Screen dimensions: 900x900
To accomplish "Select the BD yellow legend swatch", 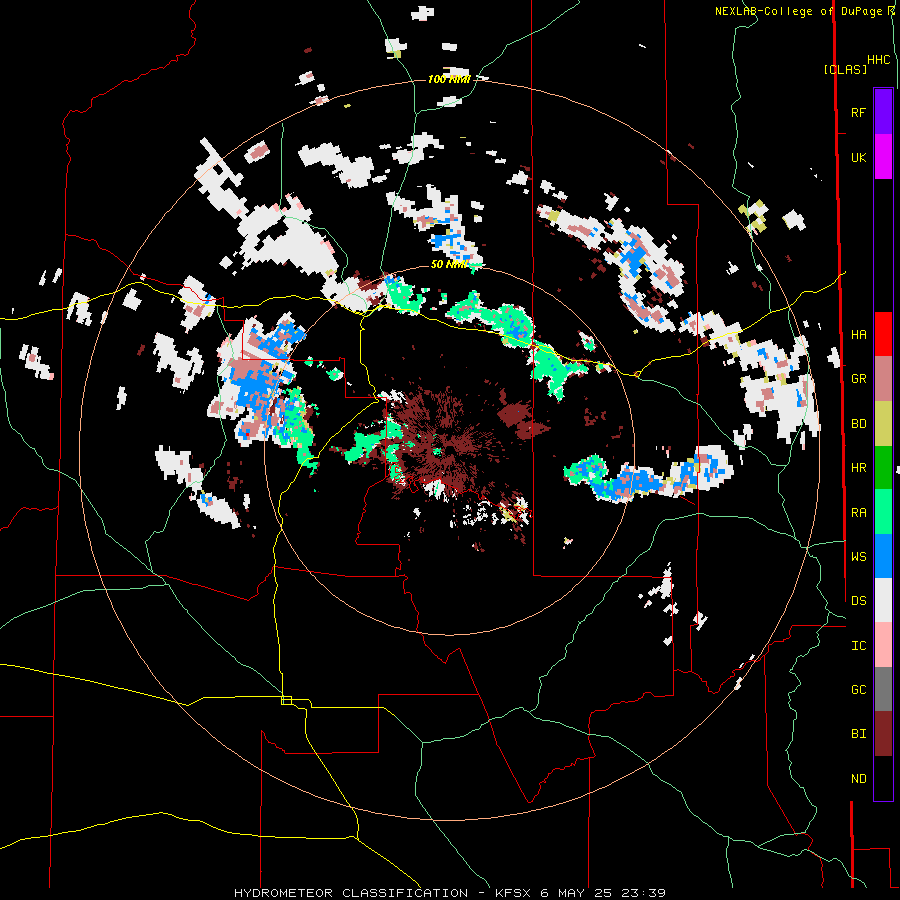I will [x=883, y=424].
